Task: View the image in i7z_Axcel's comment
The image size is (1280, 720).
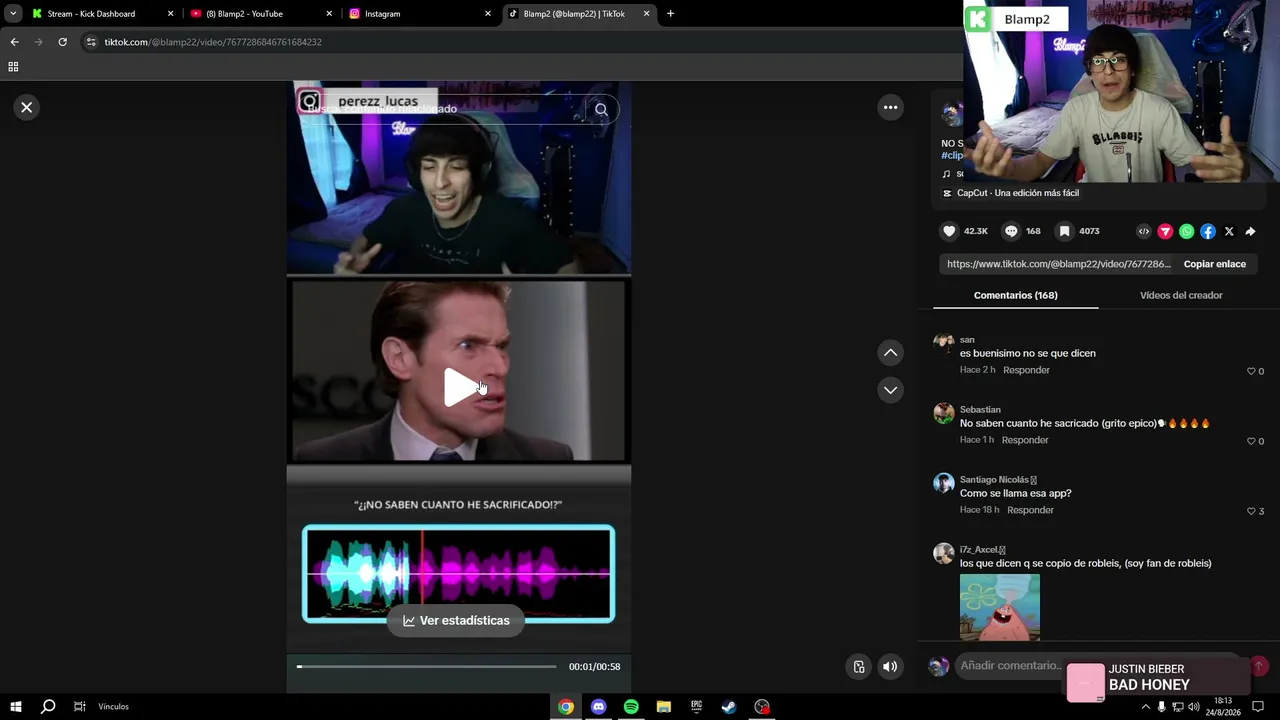Action: pos(1000,607)
